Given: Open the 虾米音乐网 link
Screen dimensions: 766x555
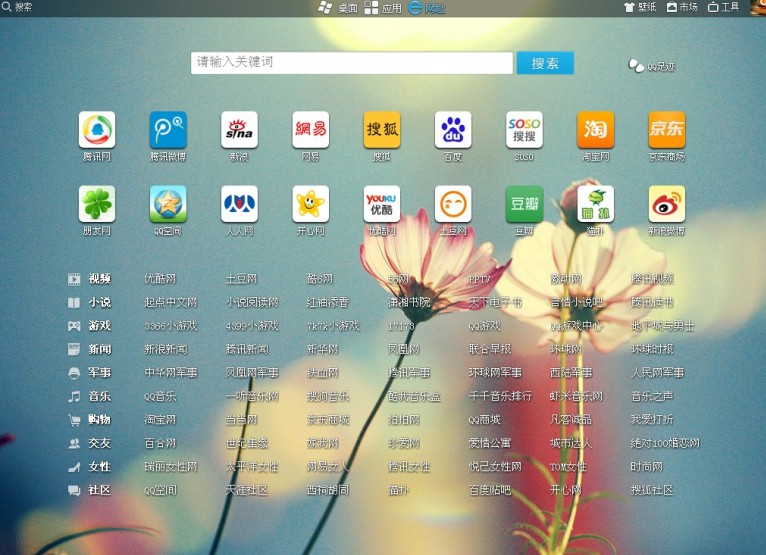Looking at the screenshot, I should 576,396.
